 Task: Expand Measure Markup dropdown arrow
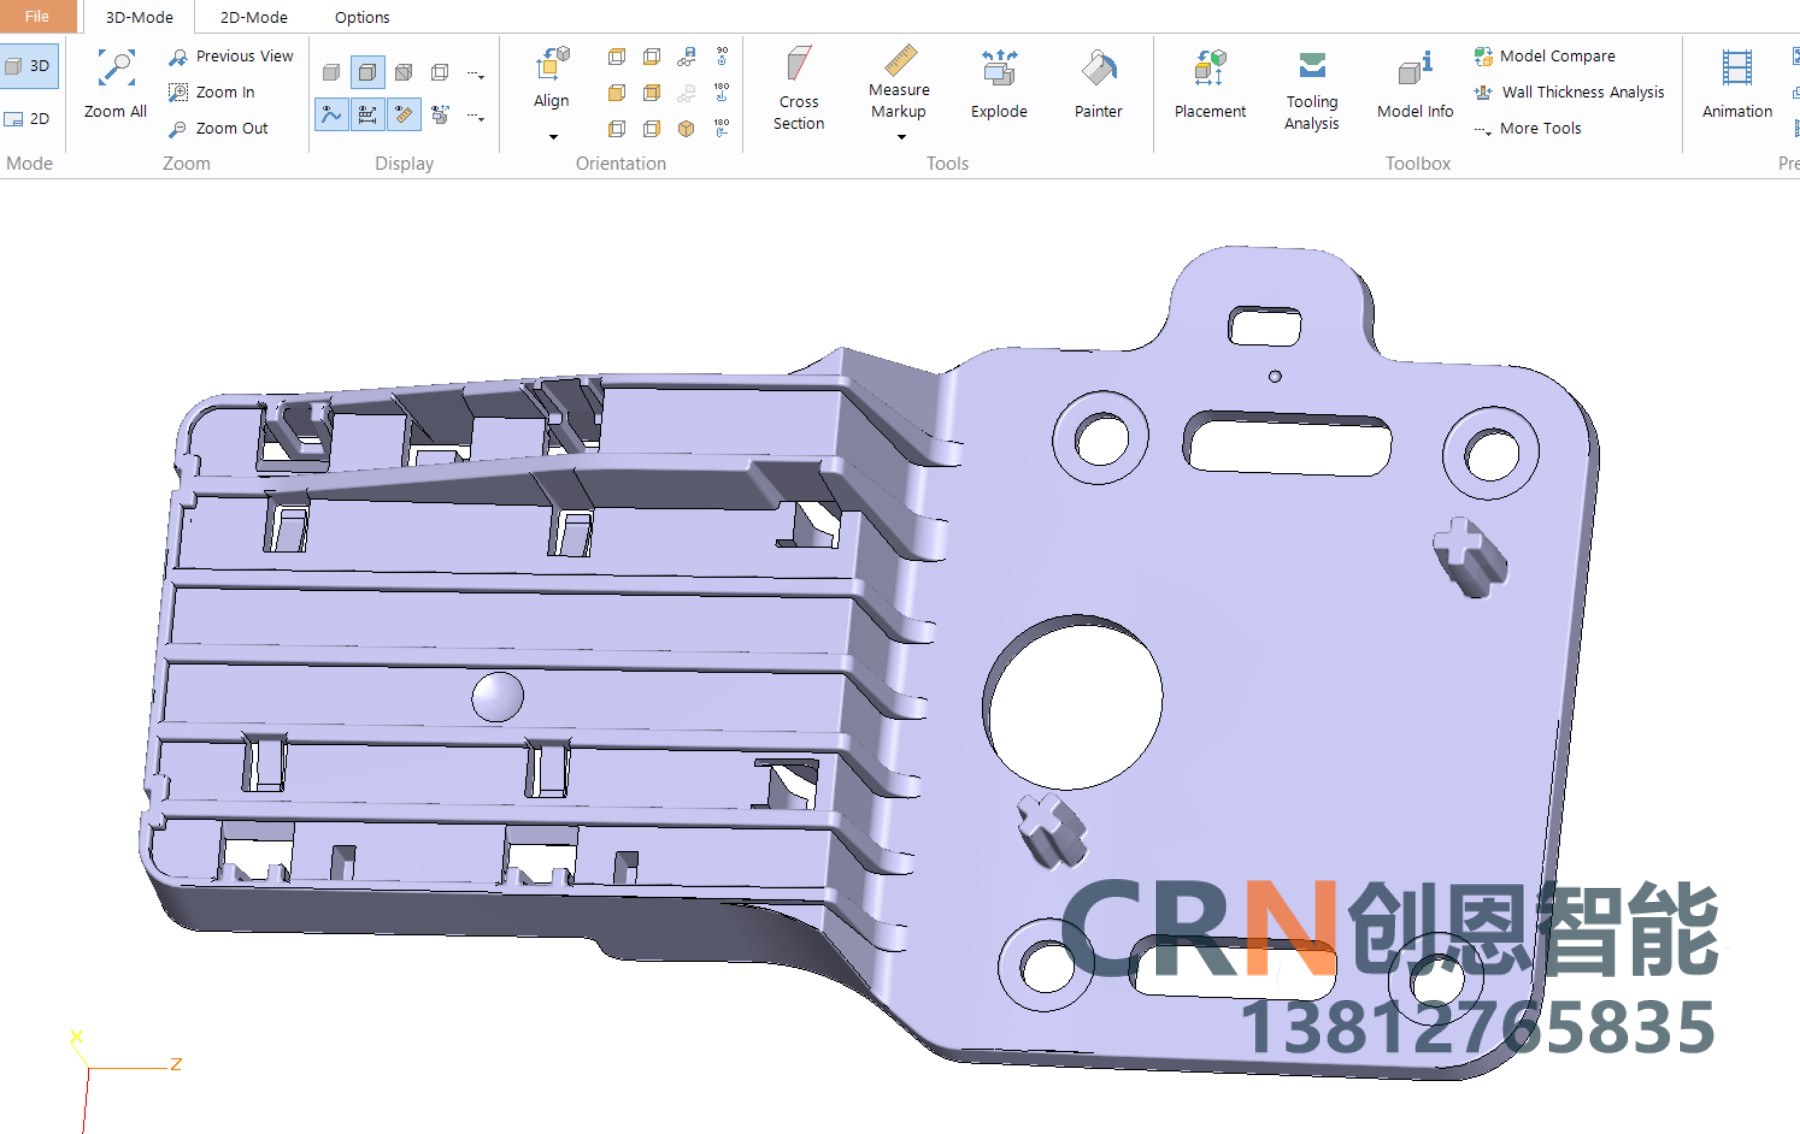pyautogui.click(x=900, y=137)
